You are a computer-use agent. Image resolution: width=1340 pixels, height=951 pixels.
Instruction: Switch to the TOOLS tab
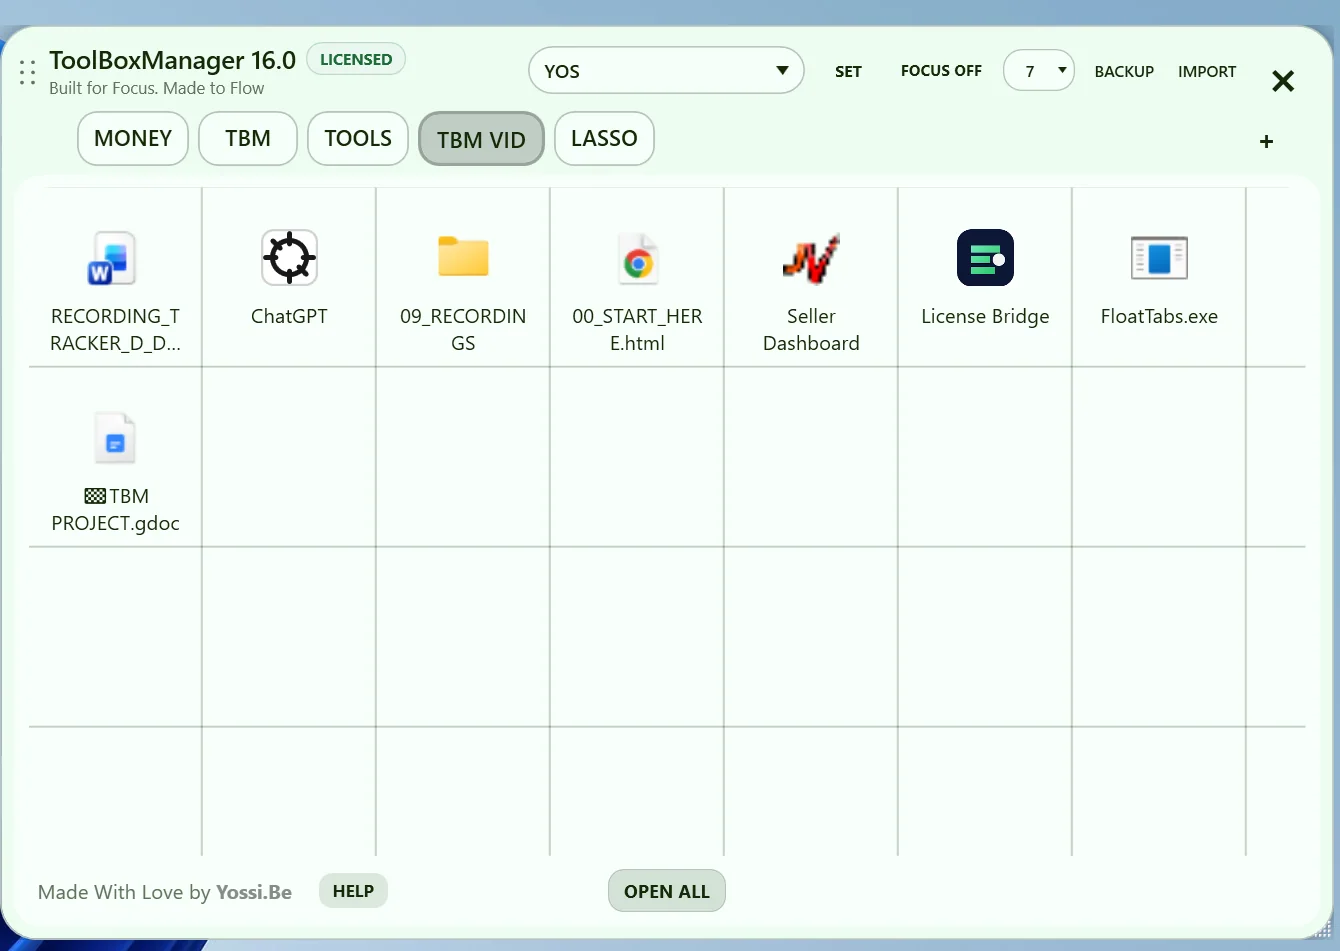click(x=358, y=138)
